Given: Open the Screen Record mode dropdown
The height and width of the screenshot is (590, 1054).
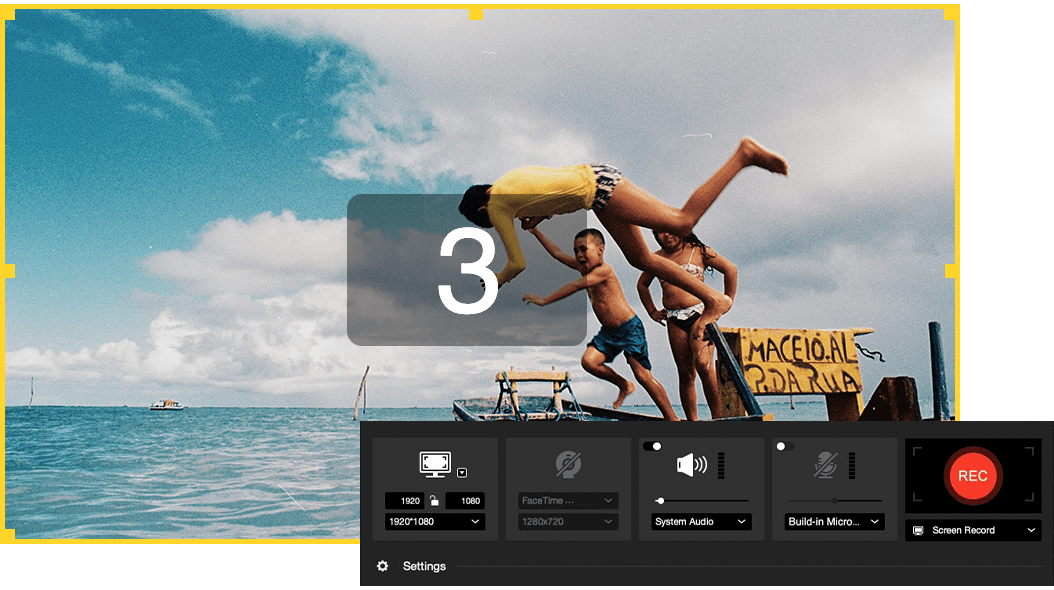Looking at the screenshot, I should (x=973, y=530).
